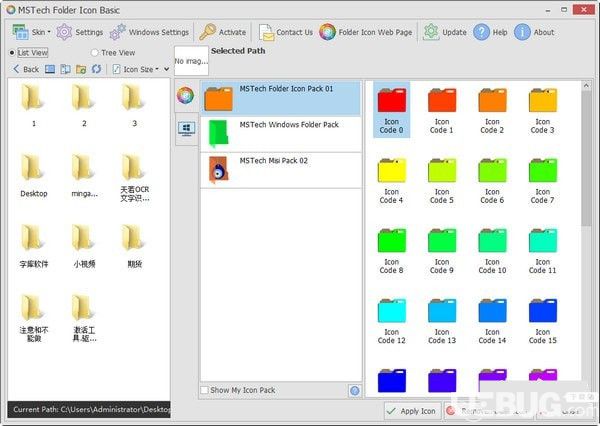Maximize the MSTech Folder Icon window
The image size is (600, 426).
[564, 10]
